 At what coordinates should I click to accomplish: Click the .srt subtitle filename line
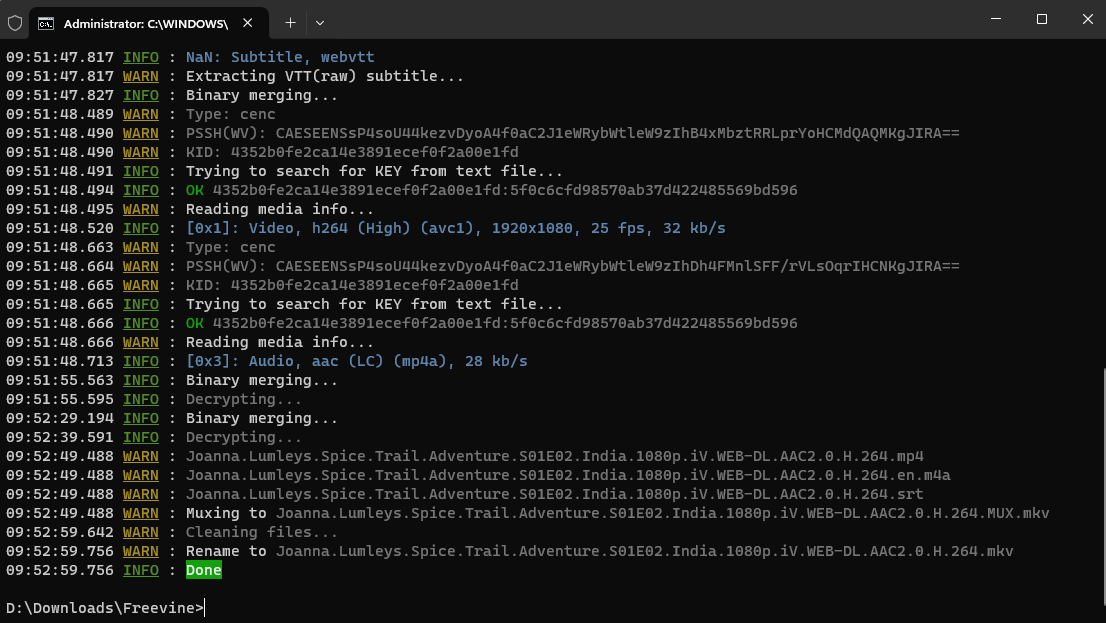click(x=554, y=494)
